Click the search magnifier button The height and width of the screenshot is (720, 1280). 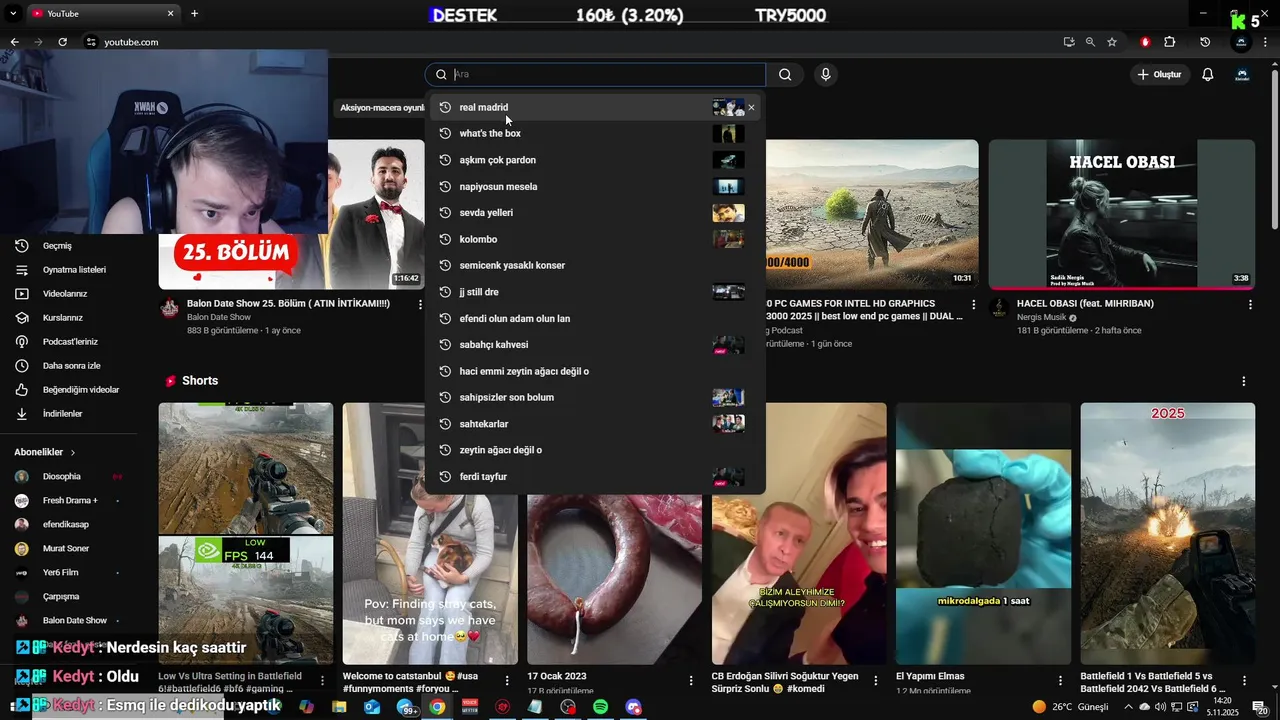coord(785,74)
